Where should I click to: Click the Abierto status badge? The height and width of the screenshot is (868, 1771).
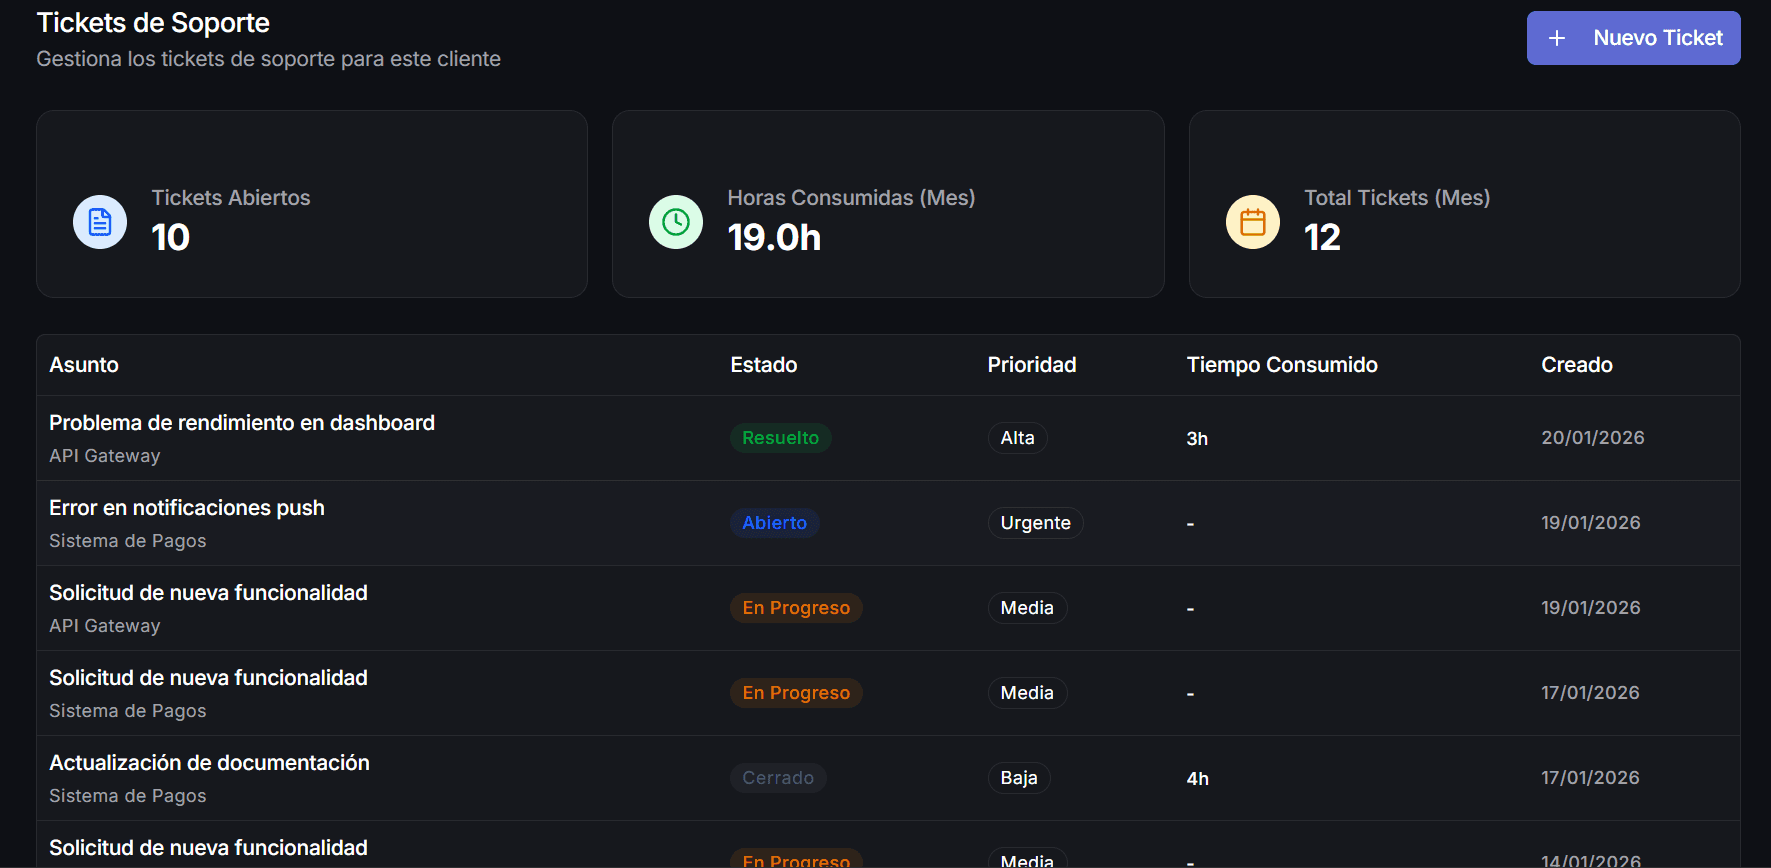click(x=774, y=523)
